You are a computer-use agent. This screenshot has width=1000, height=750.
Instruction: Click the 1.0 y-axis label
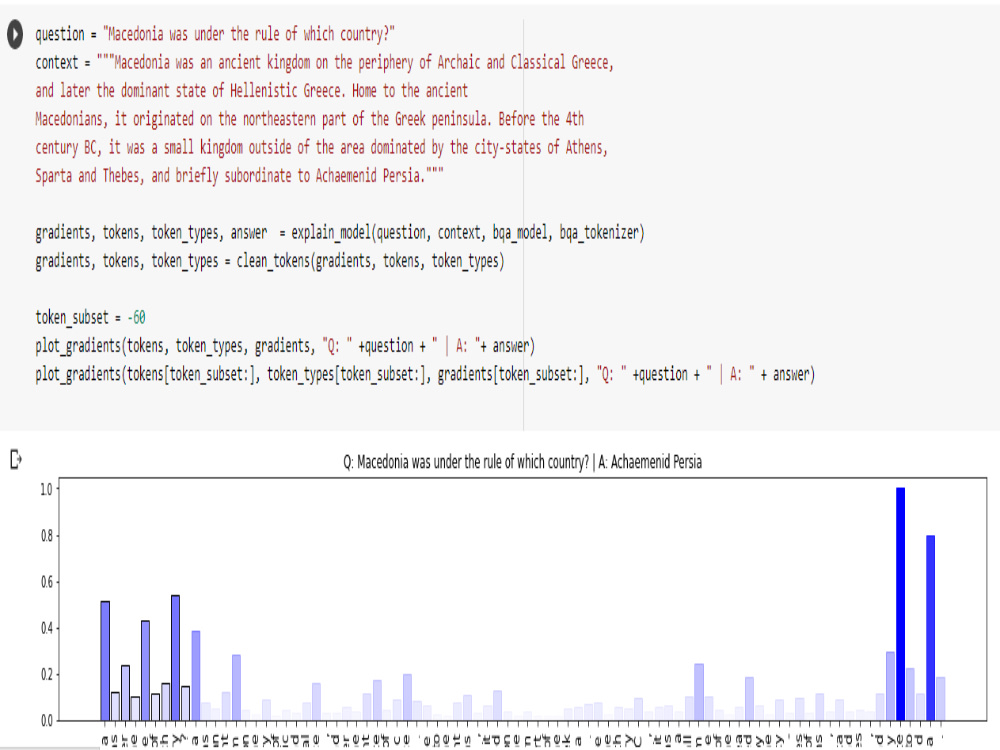click(47, 489)
